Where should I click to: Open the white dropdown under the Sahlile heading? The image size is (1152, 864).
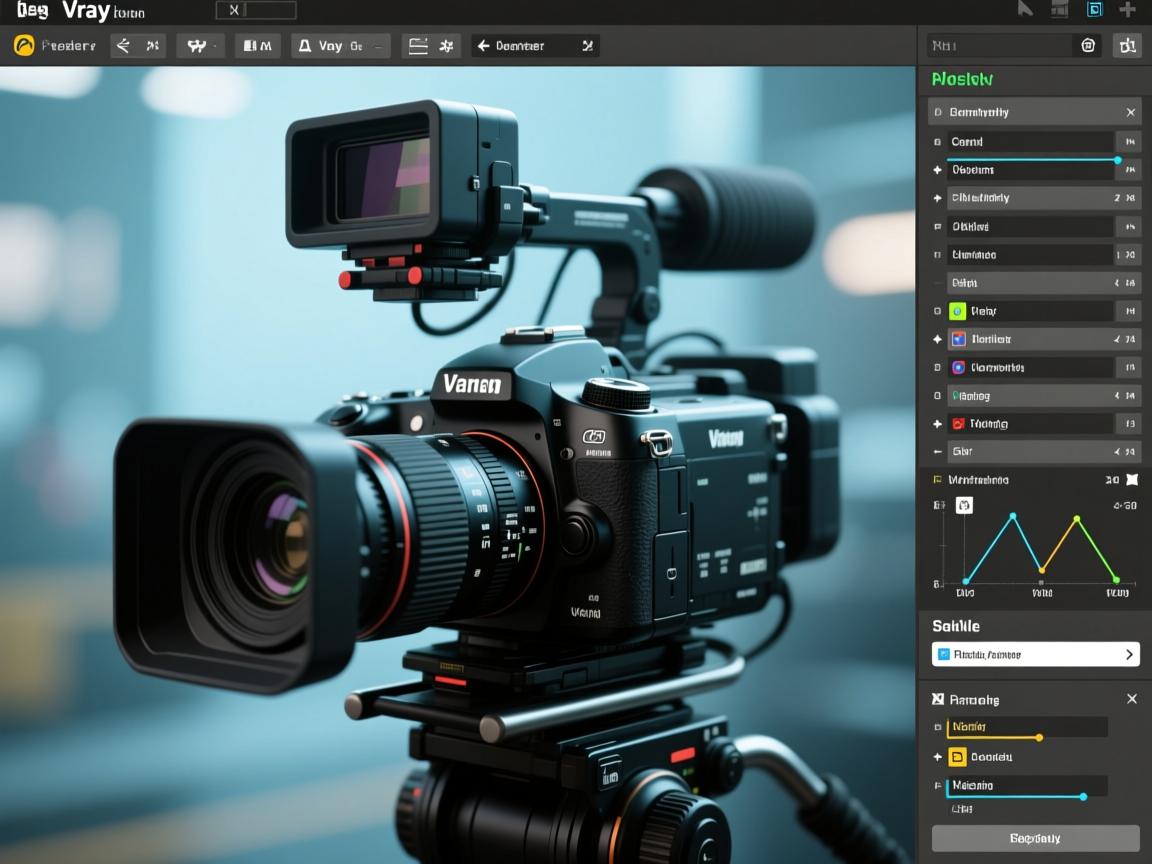pyautogui.click(x=1035, y=655)
